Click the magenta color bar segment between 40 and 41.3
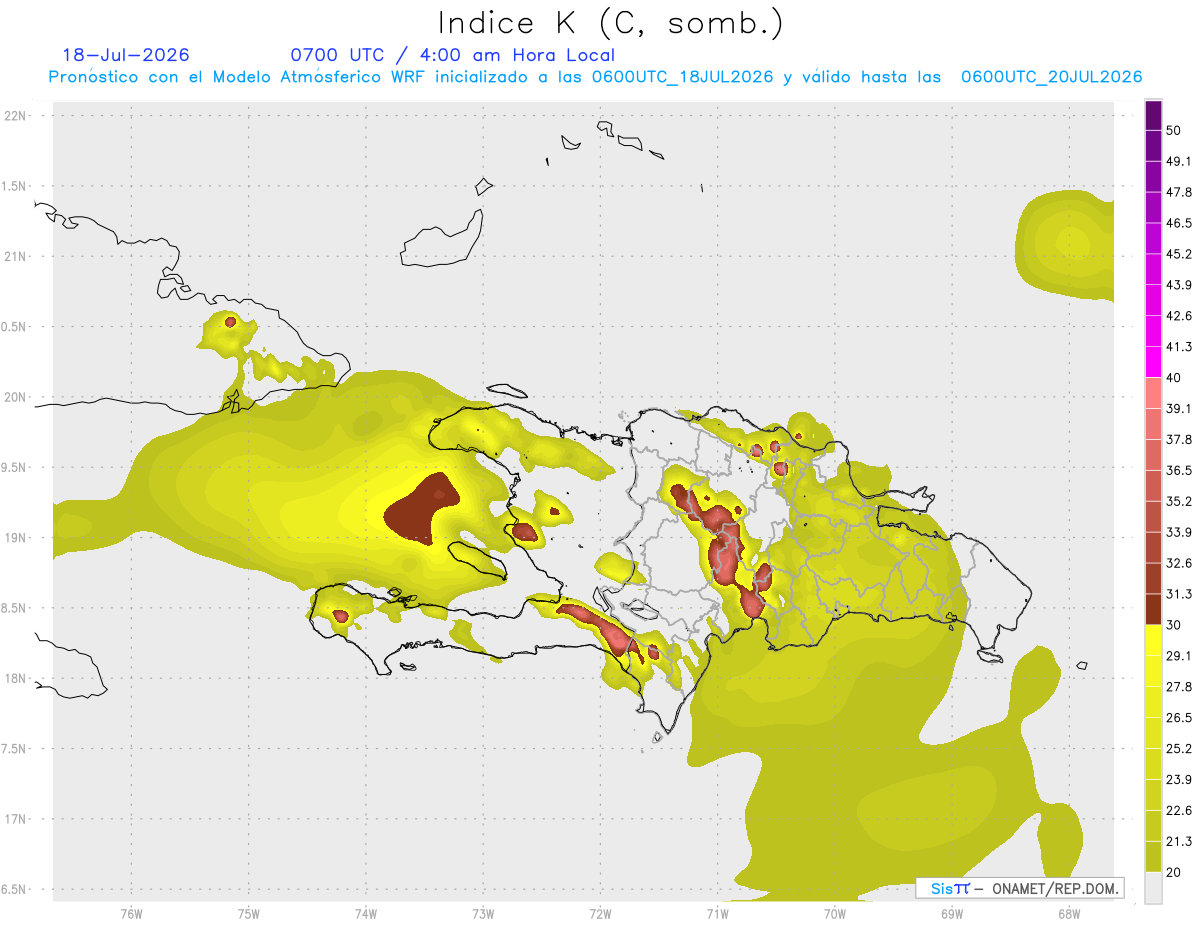The image size is (1200, 927). pyautogui.click(x=1154, y=362)
